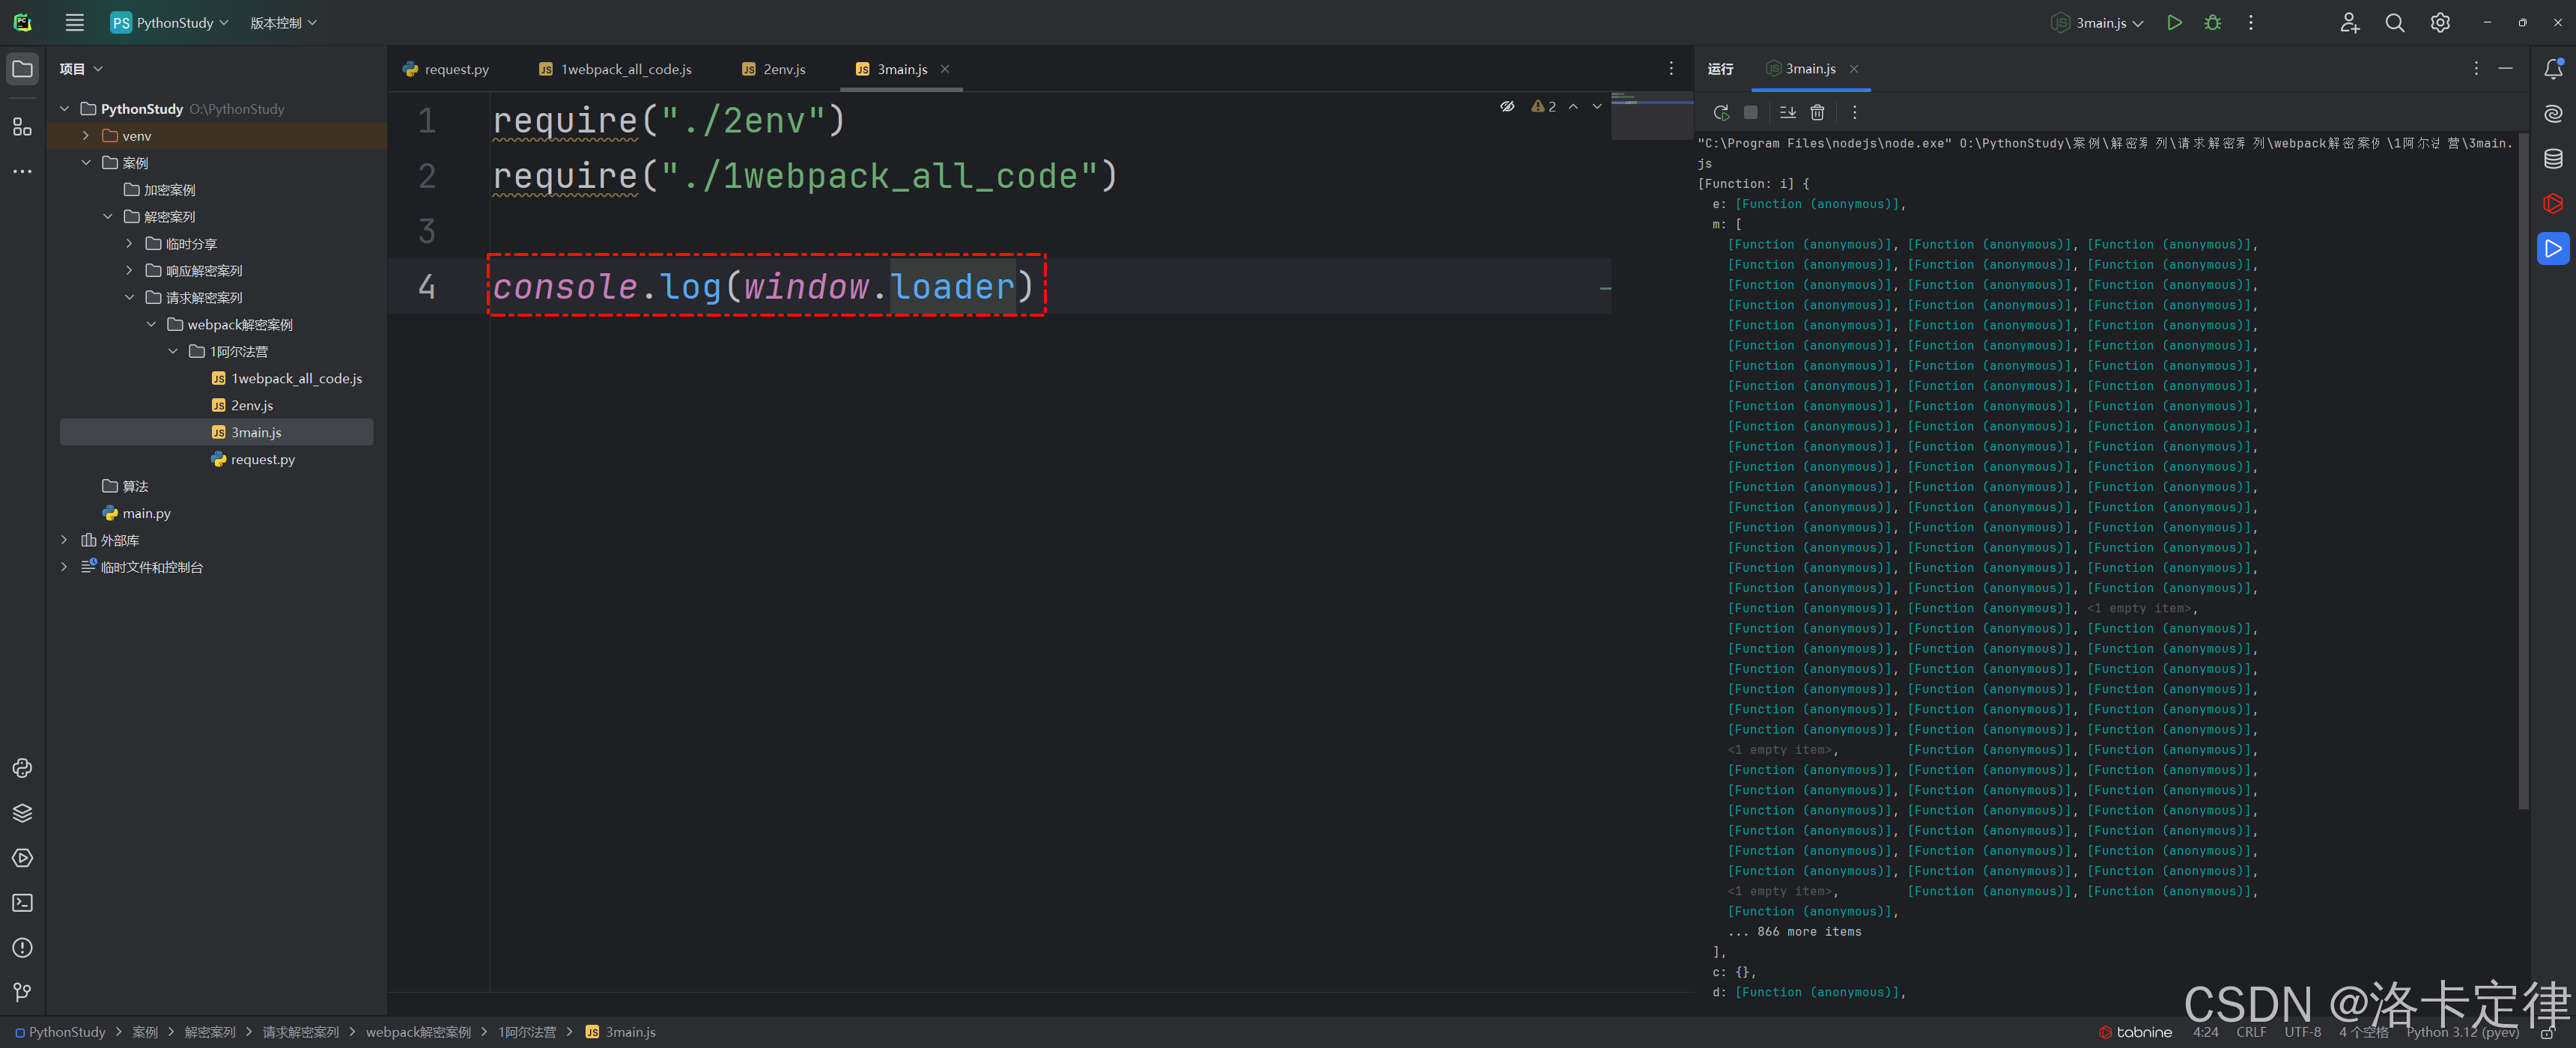Toggle the Project tool window folder icon

[x=22, y=68]
